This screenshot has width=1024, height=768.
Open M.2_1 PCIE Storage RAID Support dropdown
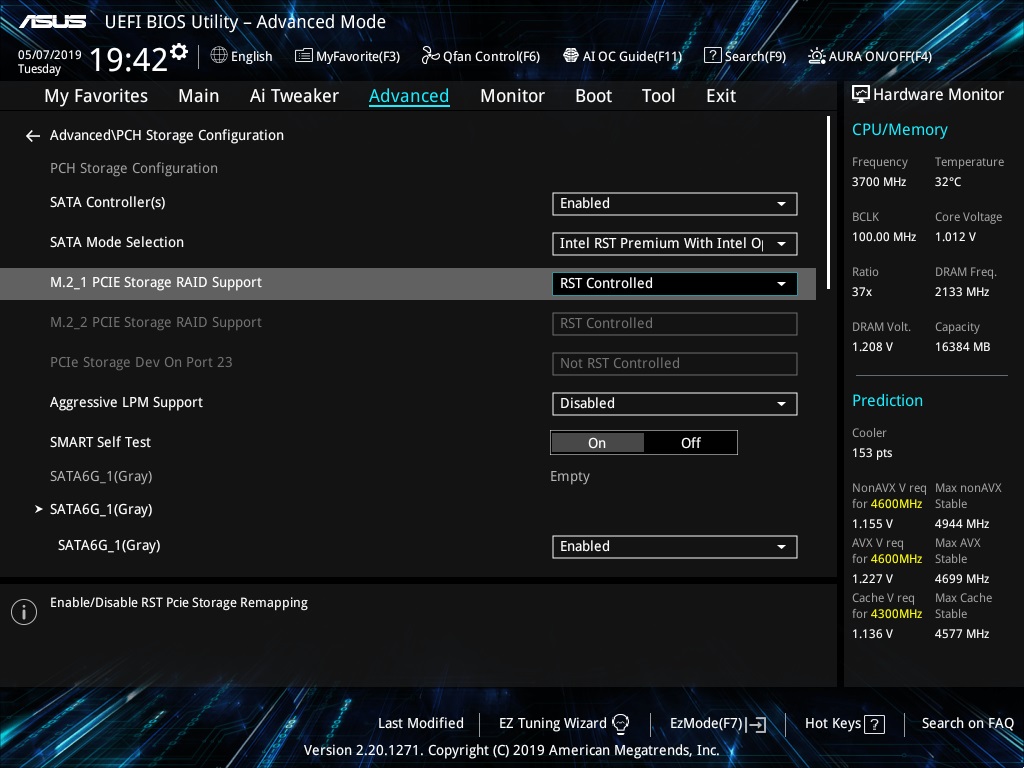tap(675, 283)
